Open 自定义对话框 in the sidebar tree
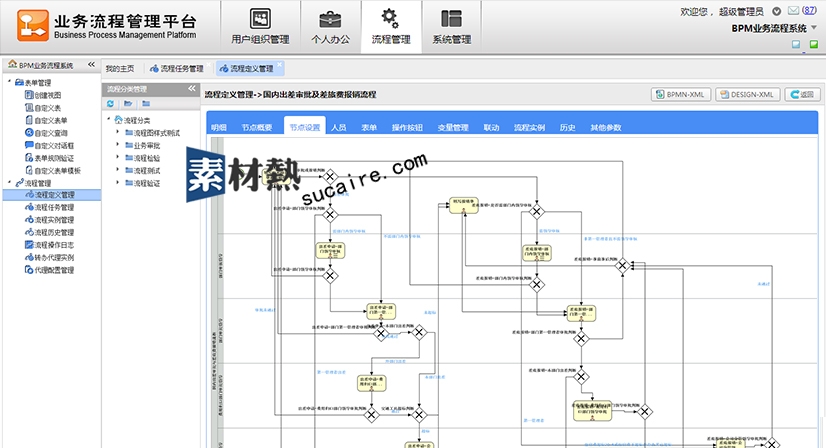 click(x=50, y=145)
